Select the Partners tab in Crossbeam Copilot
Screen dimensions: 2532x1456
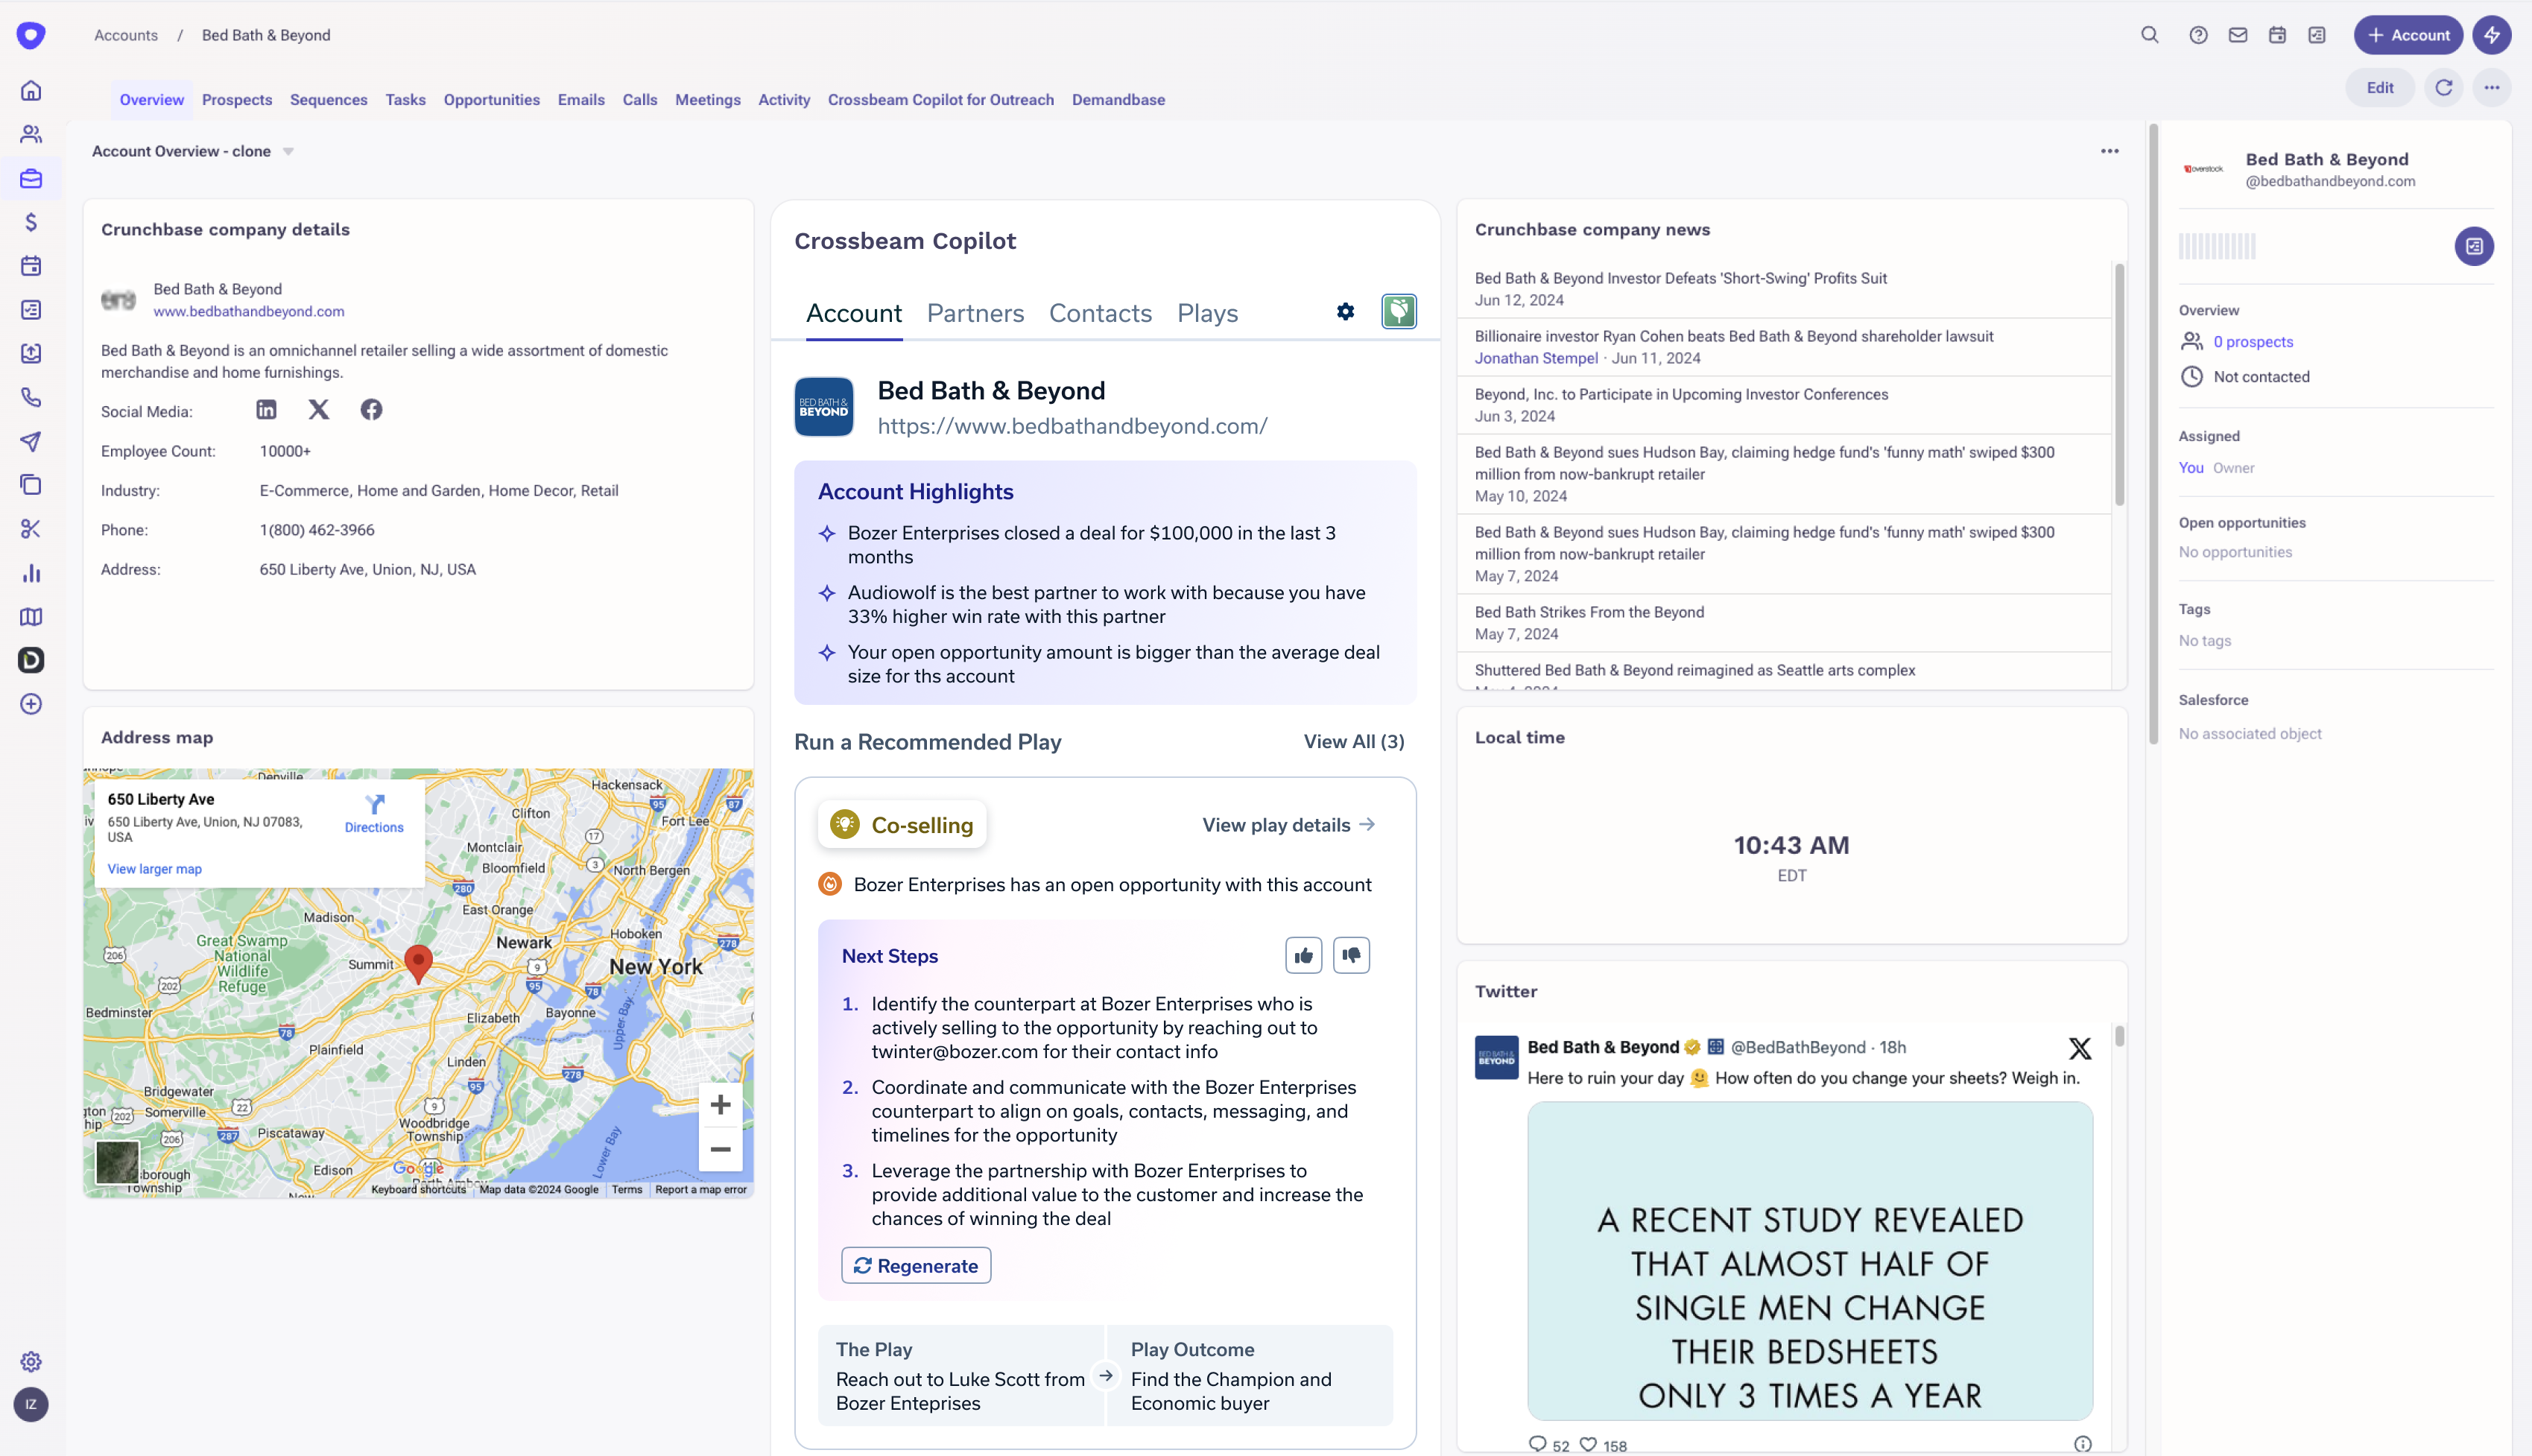coord(975,314)
